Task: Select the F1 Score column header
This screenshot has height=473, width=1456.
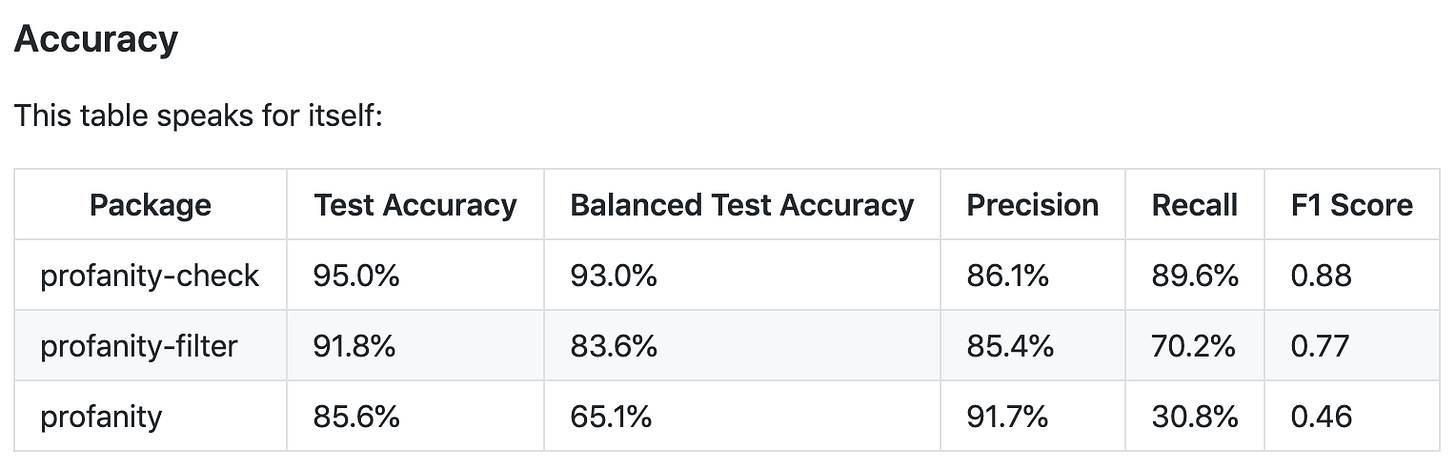Action: [1352, 205]
